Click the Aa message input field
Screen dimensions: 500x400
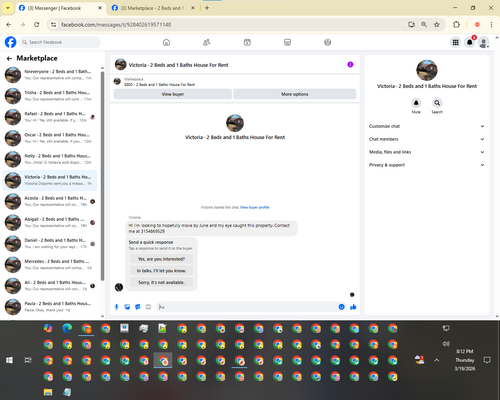point(248,307)
